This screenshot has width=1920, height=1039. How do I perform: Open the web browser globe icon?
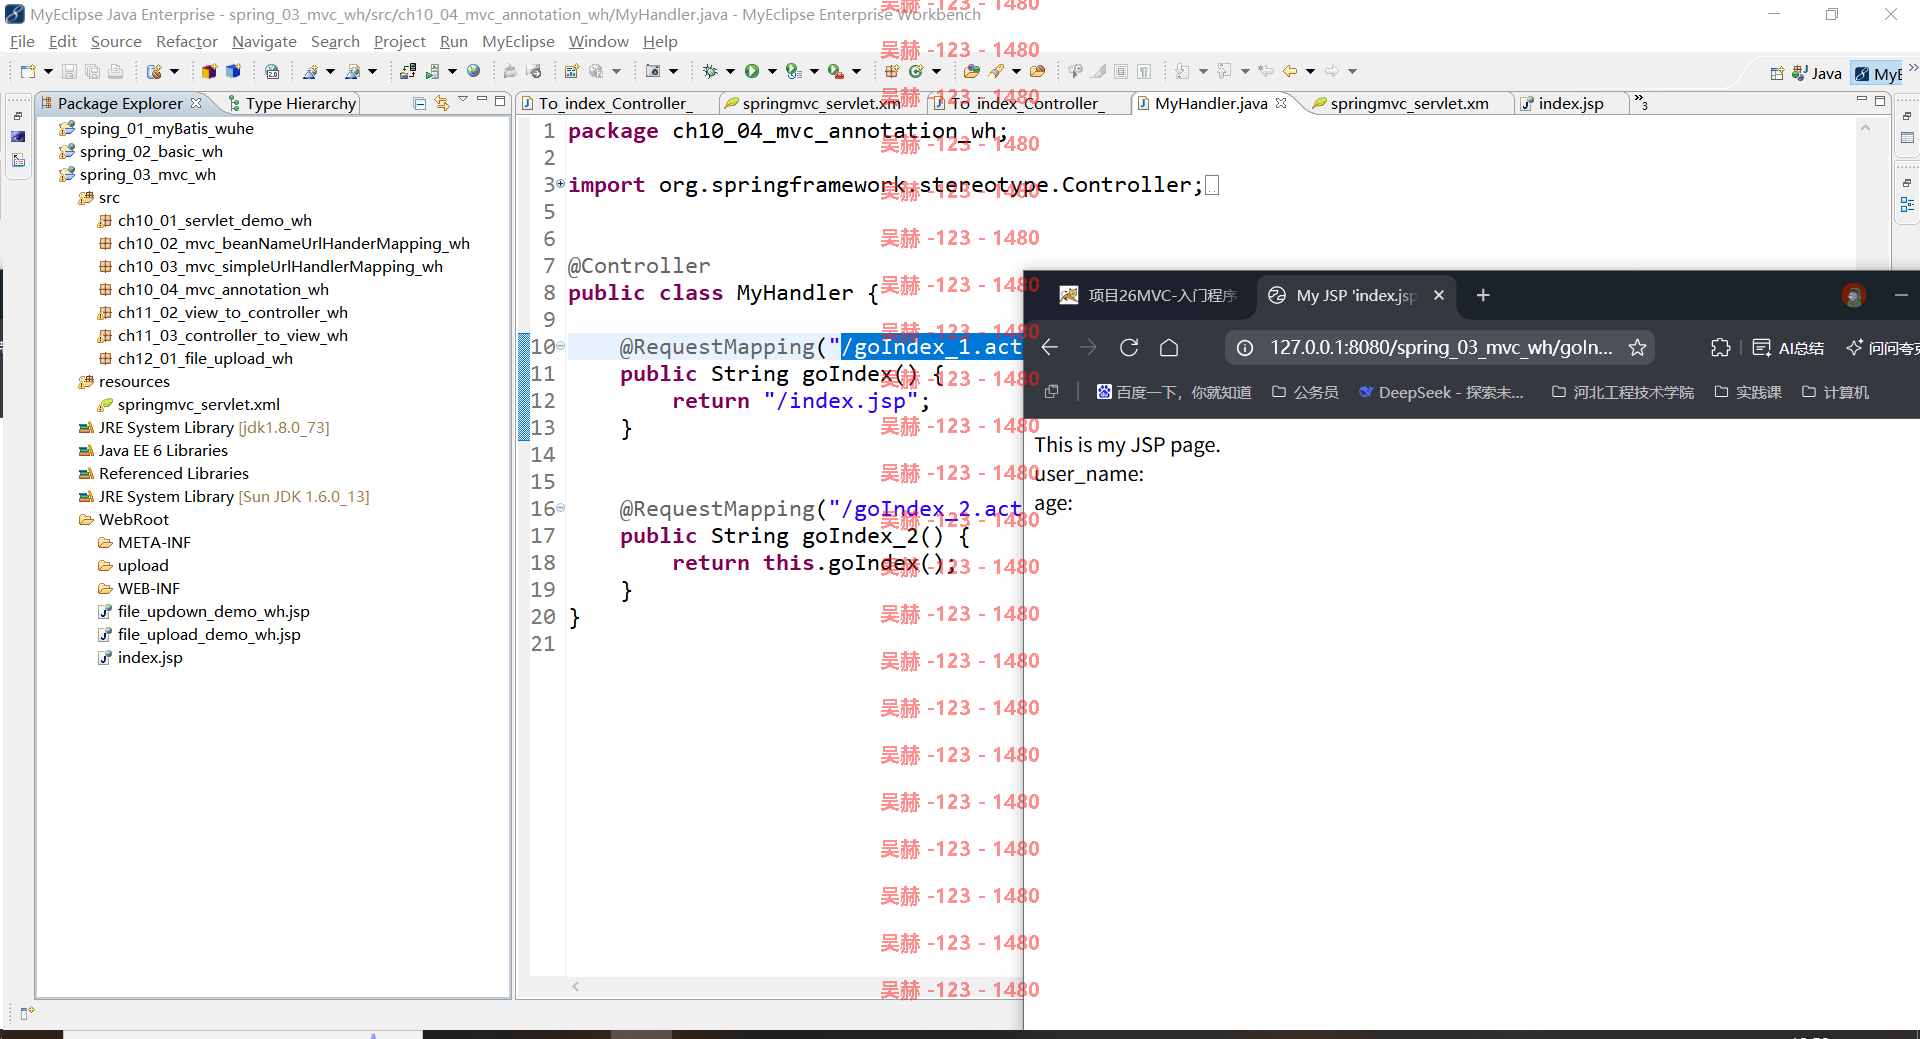(474, 71)
